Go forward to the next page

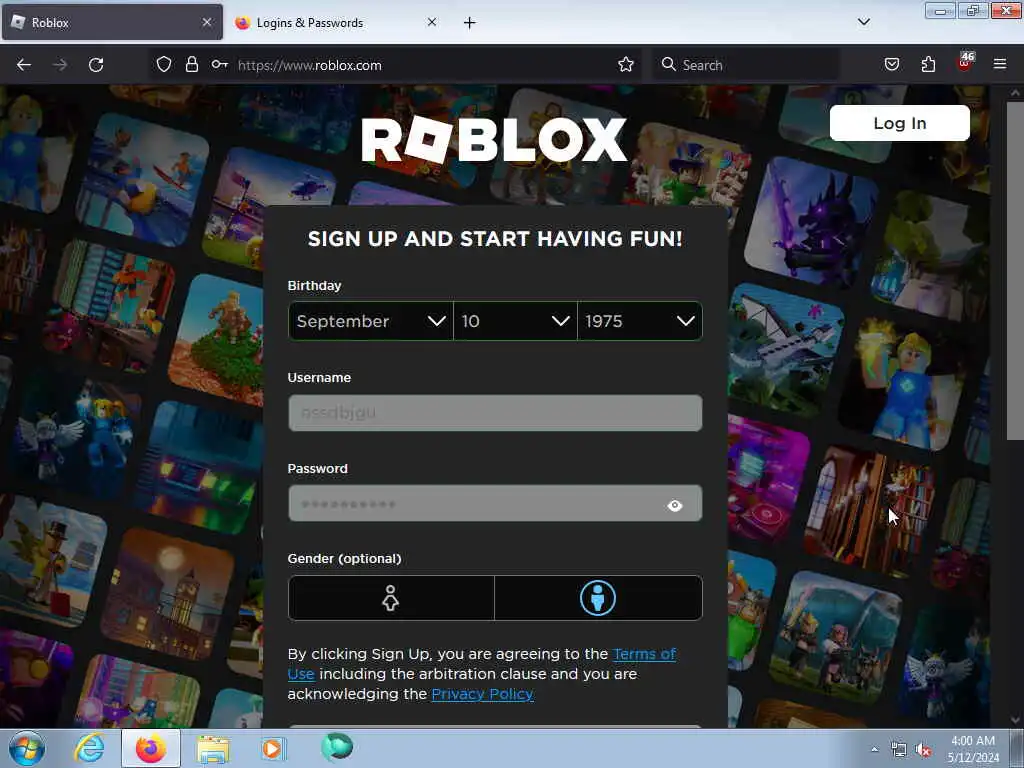coord(60,65)
